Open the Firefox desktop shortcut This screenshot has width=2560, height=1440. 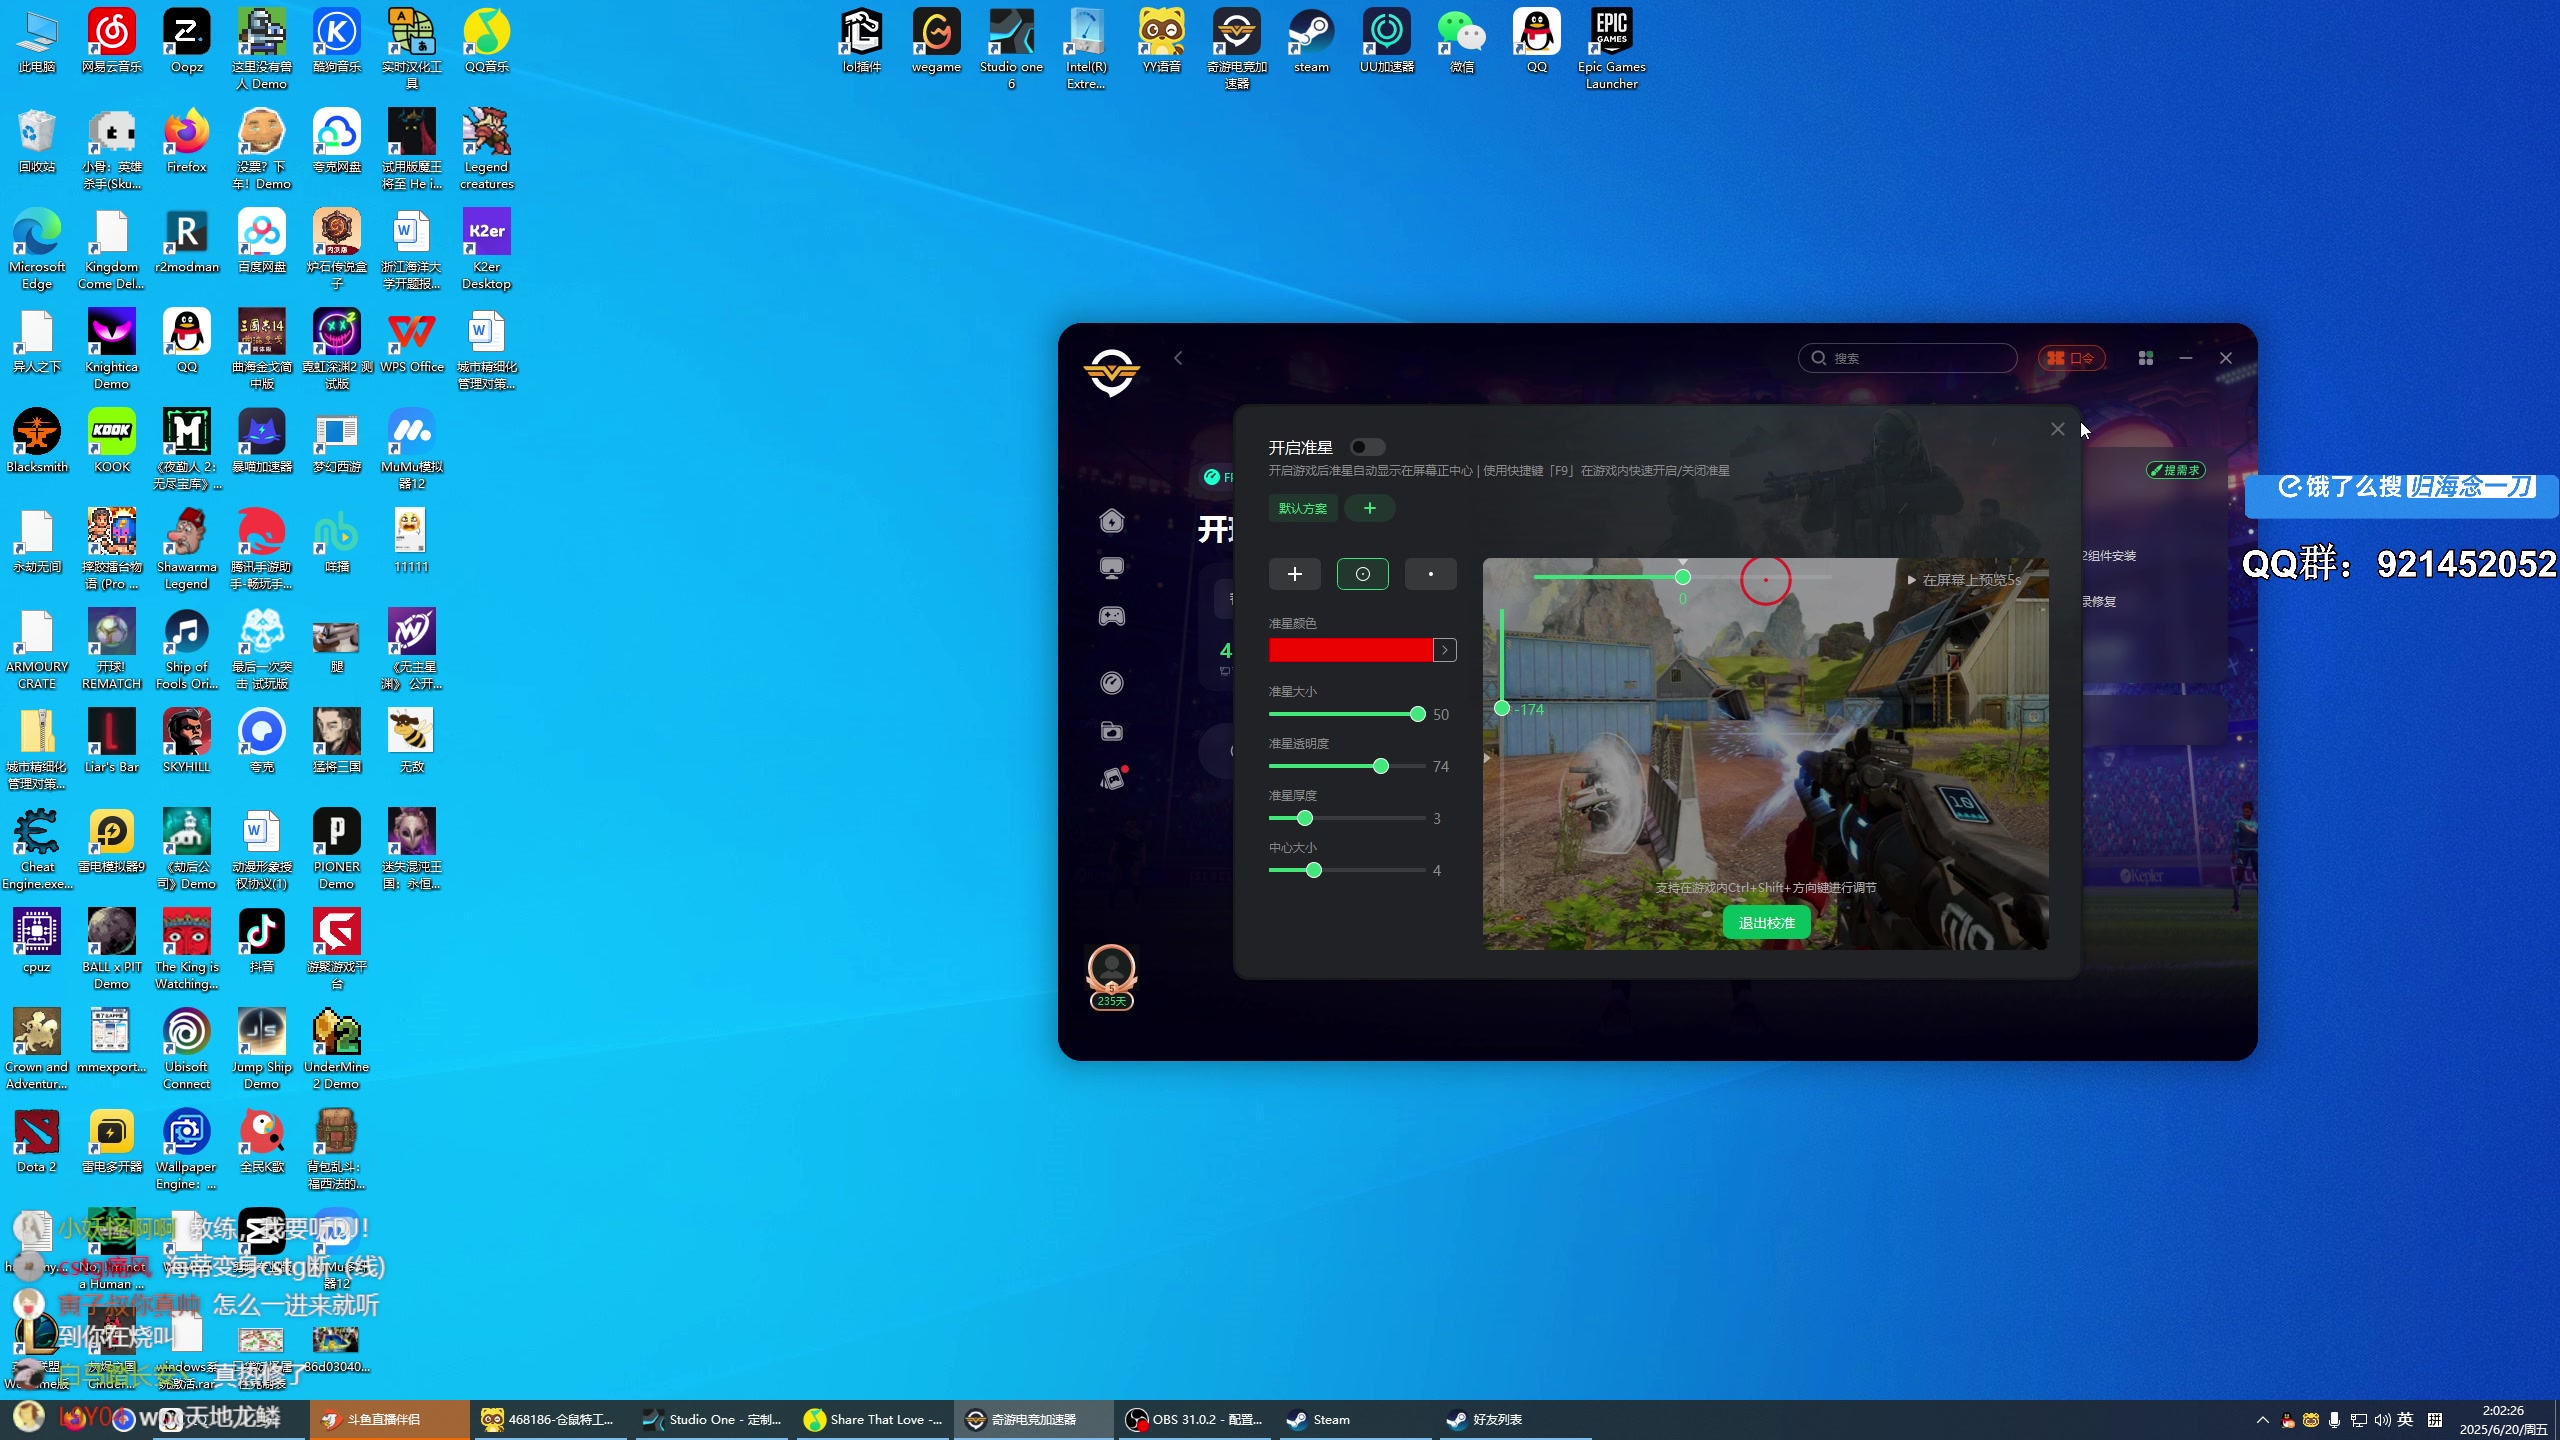point(187,142)
